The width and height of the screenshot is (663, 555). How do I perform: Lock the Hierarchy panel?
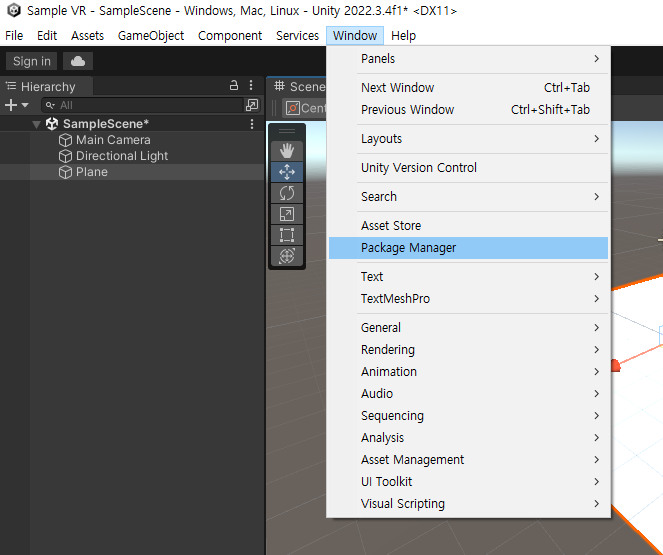tap(234, 85)
